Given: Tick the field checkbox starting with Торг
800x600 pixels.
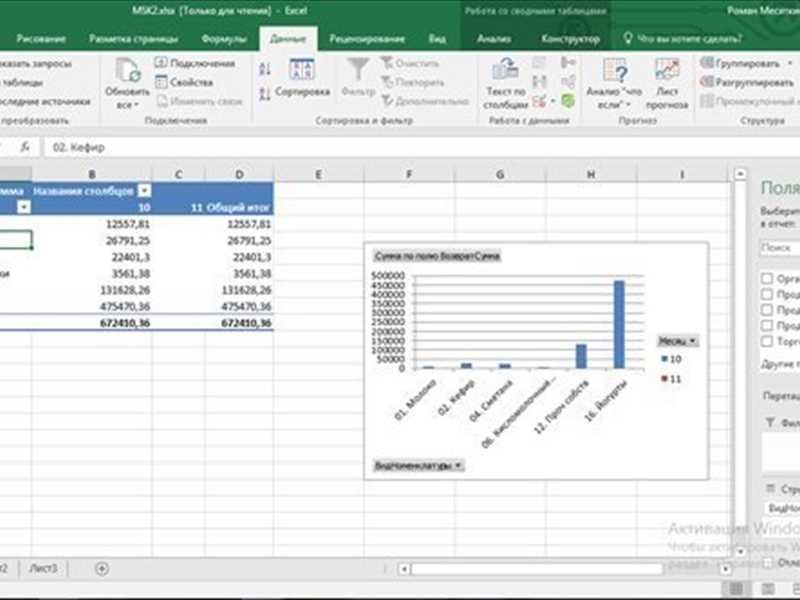Looking at the screenshot, I should point(767,341).
